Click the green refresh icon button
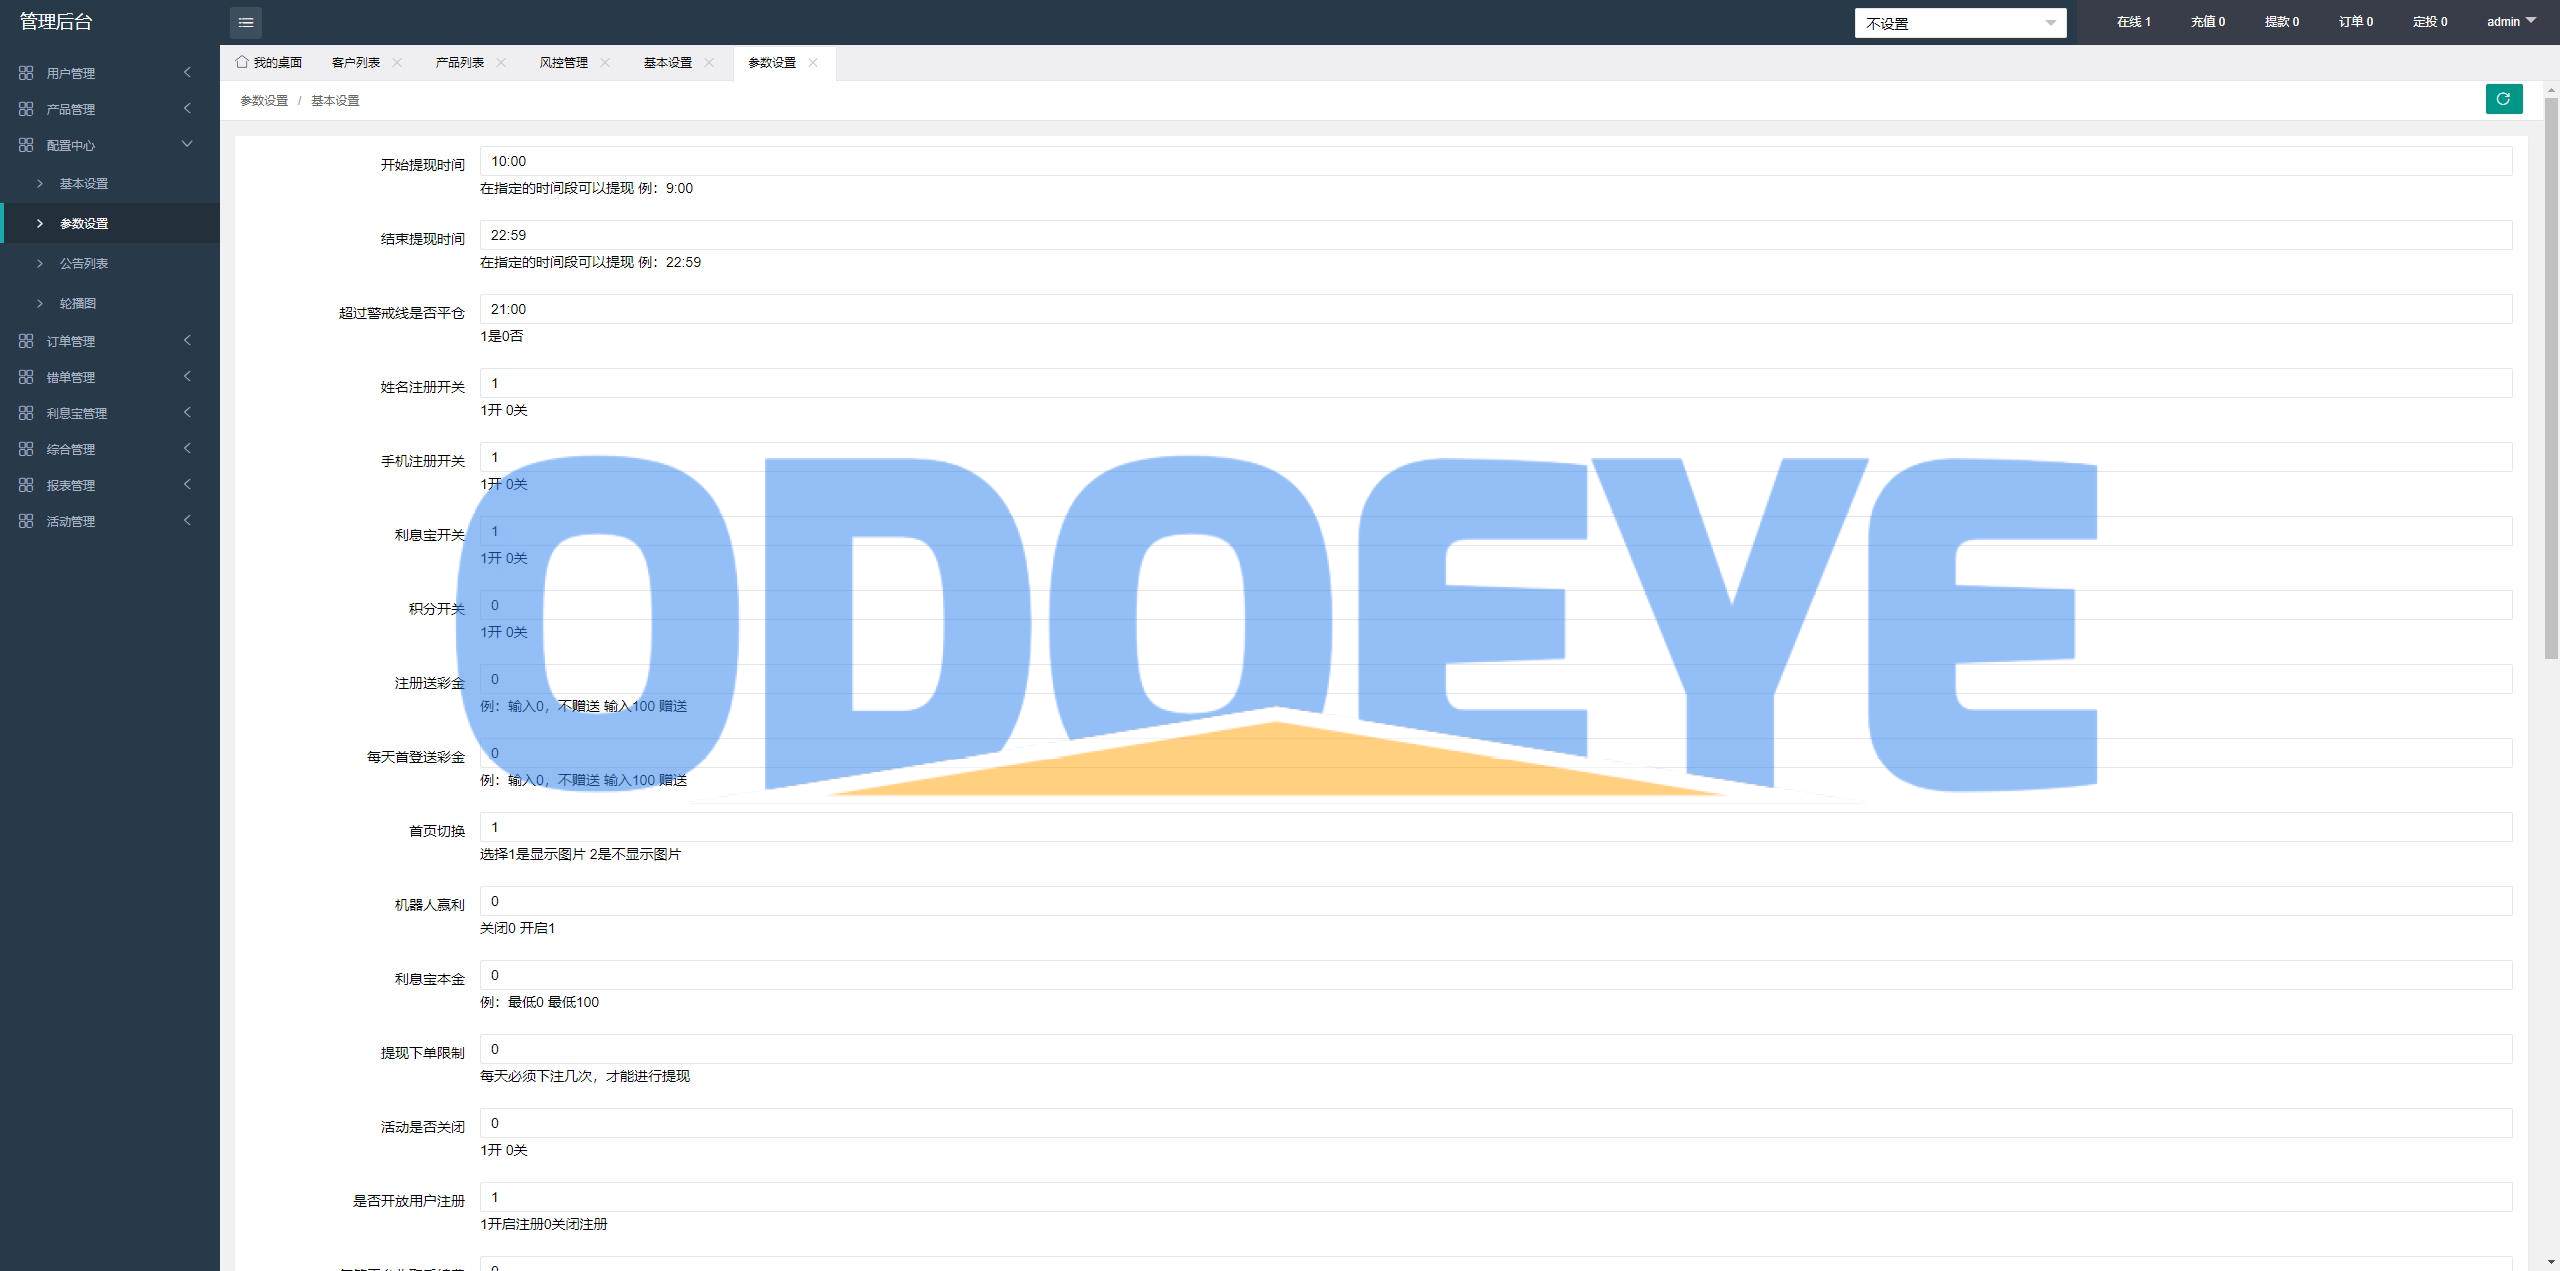Image resolution: width=2560 pixels, height=1271 pixels. click(2504, 99)
